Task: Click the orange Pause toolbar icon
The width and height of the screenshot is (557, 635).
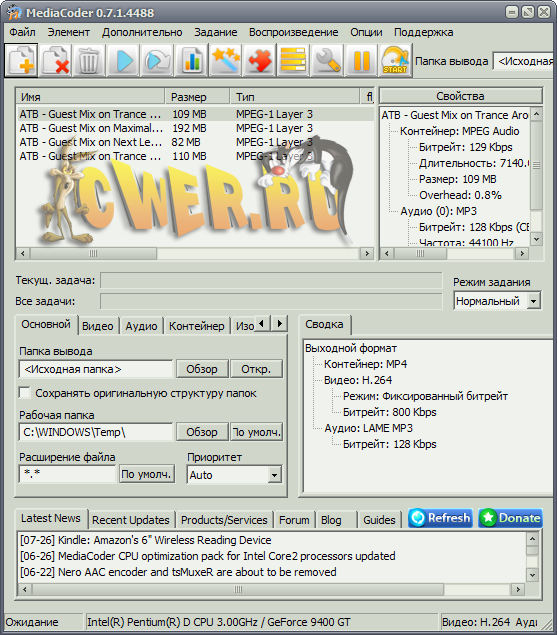Action: pyautogui.click(x=362, y=60)
